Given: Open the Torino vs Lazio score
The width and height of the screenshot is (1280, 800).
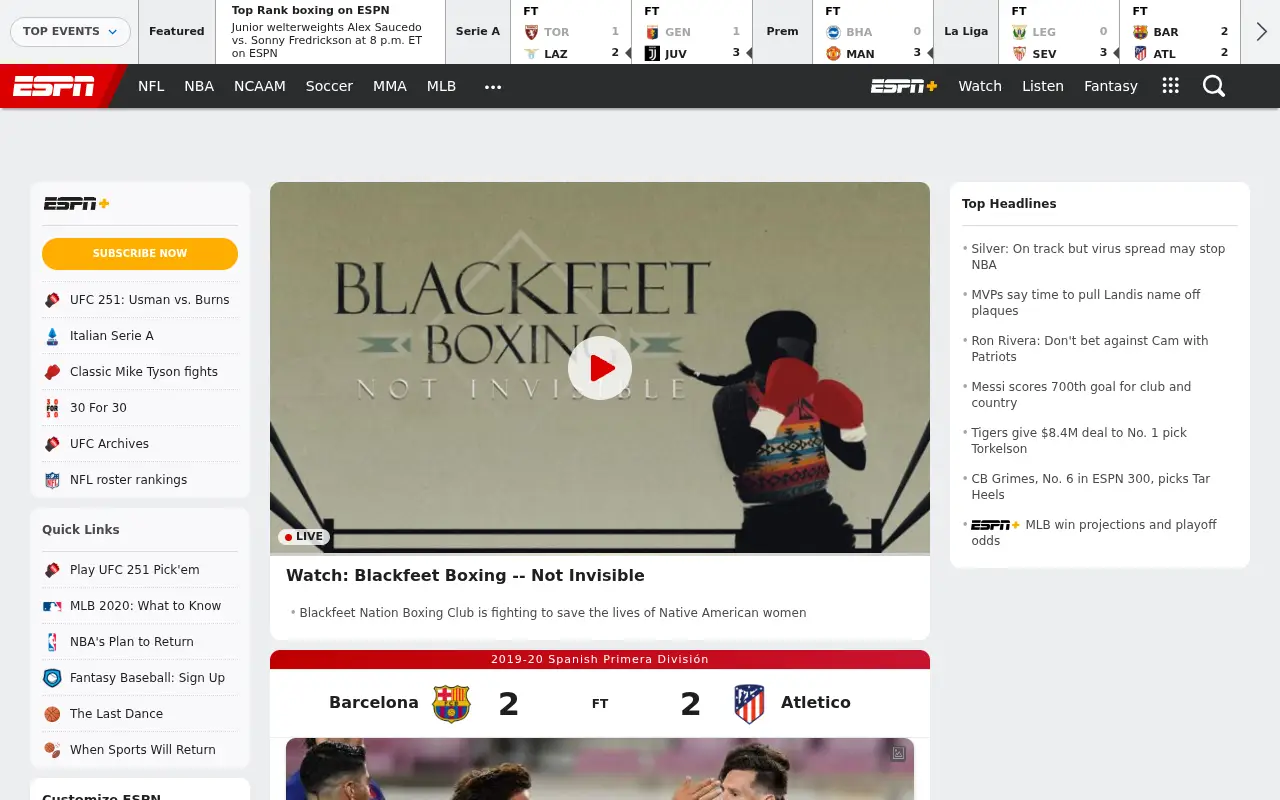Looking at the screenshot, I should point(571,32).
